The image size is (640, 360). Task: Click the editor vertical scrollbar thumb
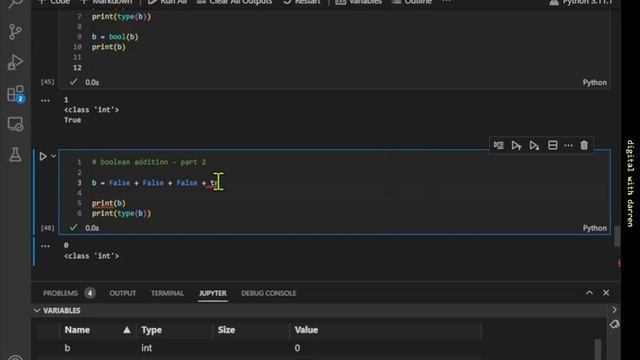[x=617, y=237]
